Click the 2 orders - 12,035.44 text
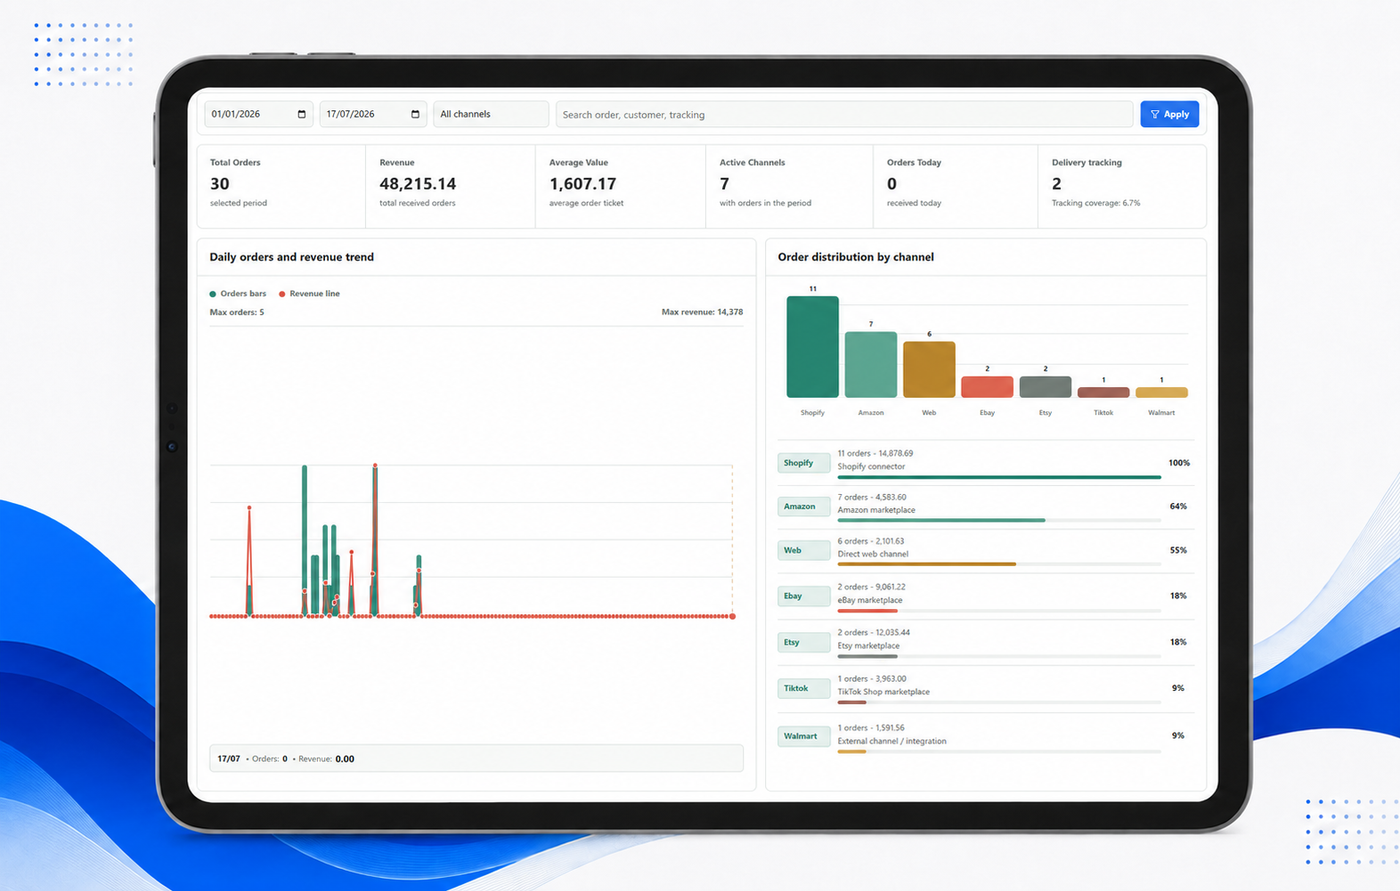1400x891 pixels. click(874, 632)
